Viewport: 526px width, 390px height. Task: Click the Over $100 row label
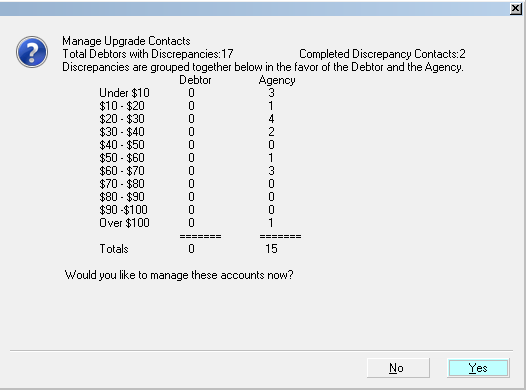coord(124,223)
